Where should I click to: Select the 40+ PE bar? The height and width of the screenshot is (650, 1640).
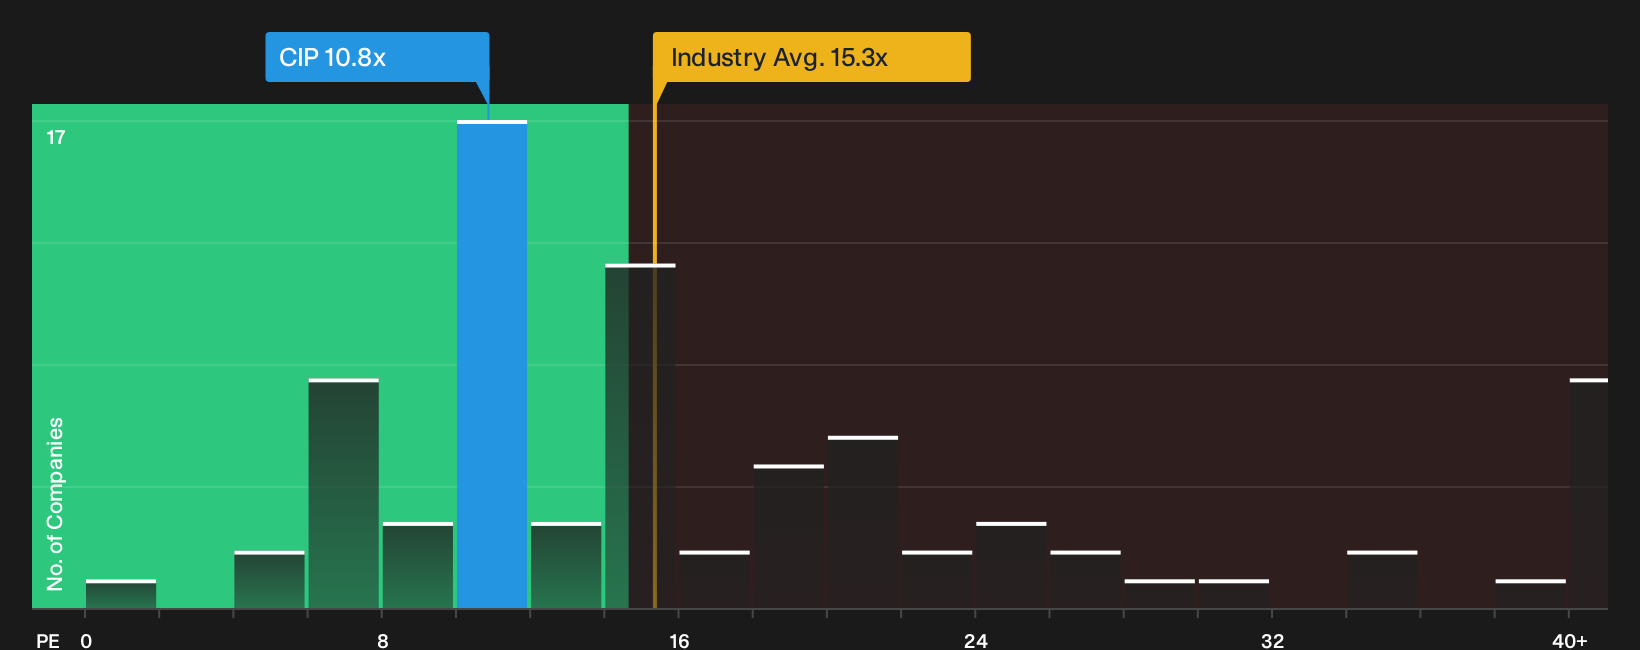point(1589,493)
